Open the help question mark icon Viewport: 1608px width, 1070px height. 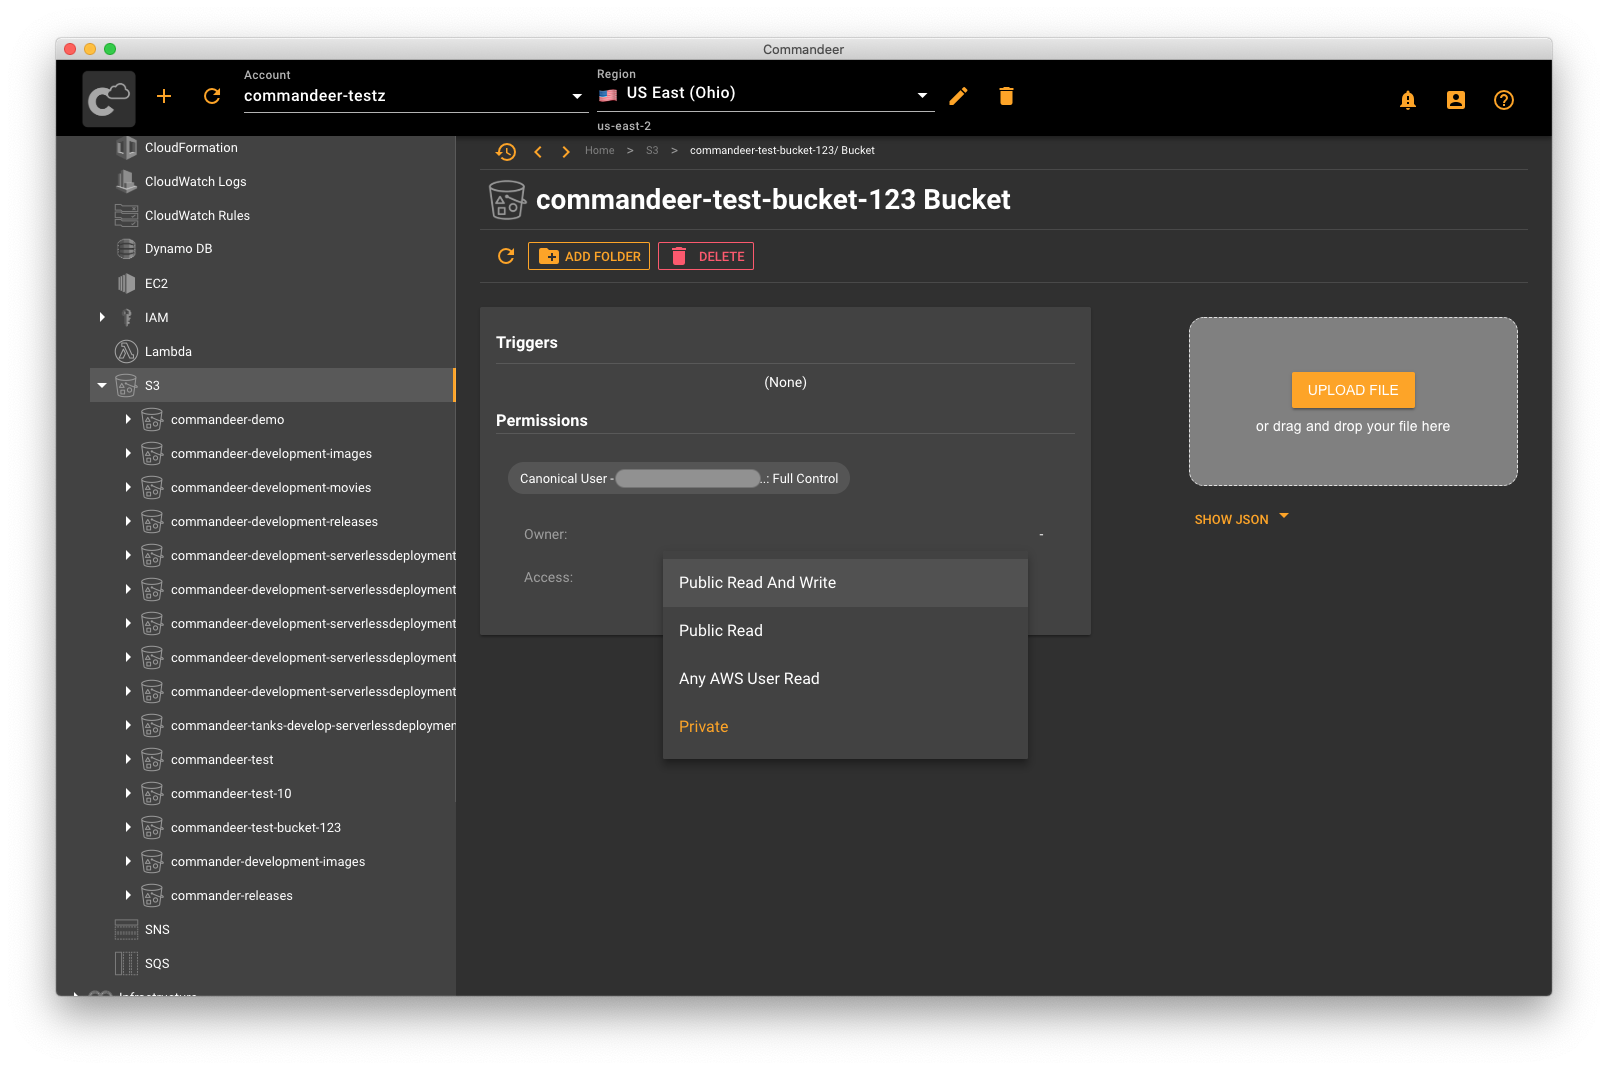pyautogui.click(x=1504, y=100)
